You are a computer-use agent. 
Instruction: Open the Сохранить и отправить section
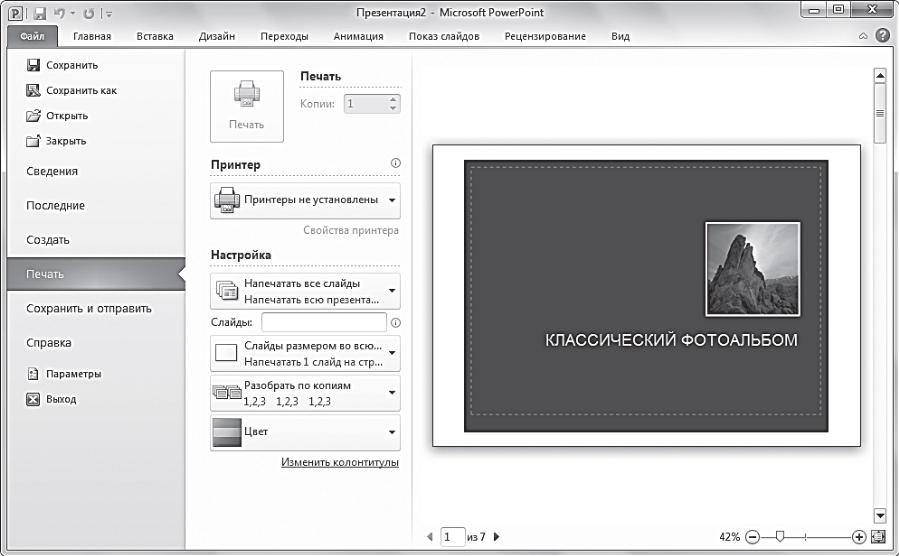tap(89, 308)
